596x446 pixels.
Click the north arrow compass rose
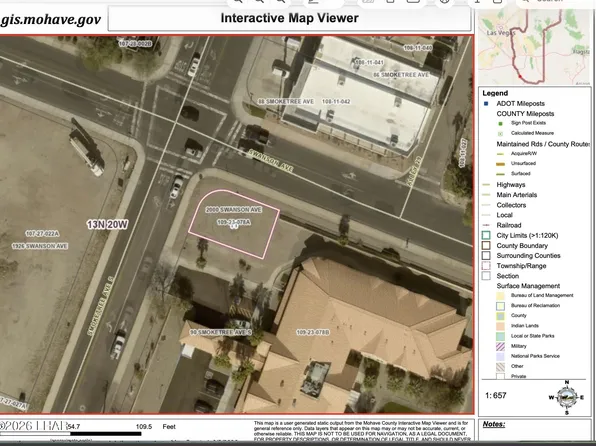coord(567,397)
